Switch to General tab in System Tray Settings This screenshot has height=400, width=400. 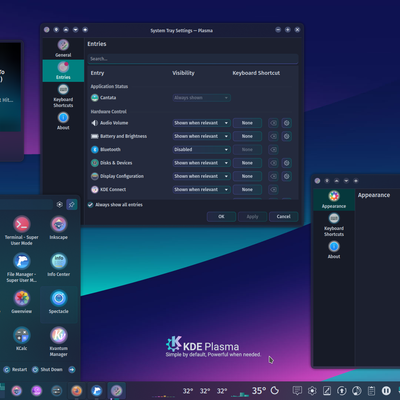[63, 48]
